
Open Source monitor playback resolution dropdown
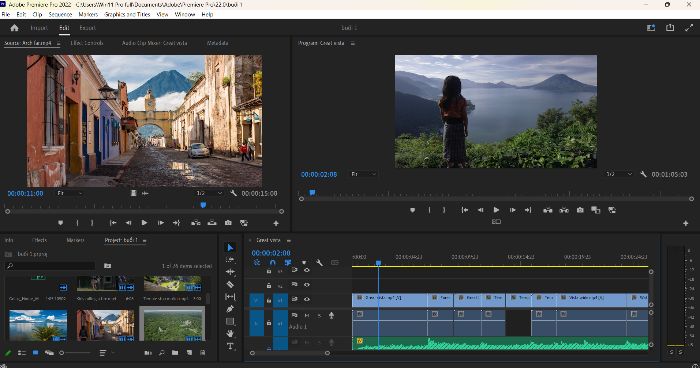pos(209,193)
